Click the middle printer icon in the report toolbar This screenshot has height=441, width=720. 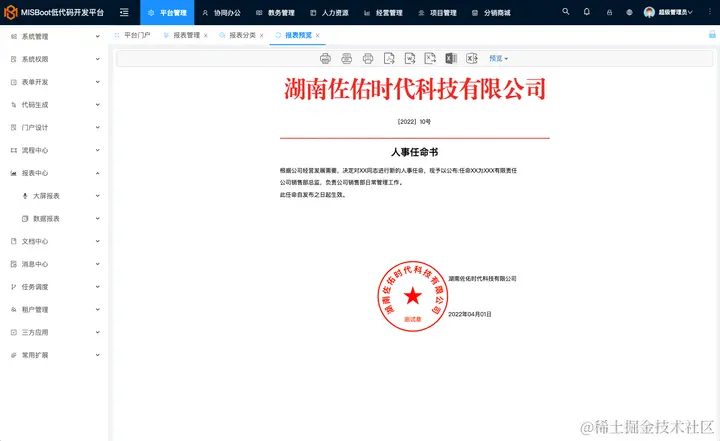point(347,58)
